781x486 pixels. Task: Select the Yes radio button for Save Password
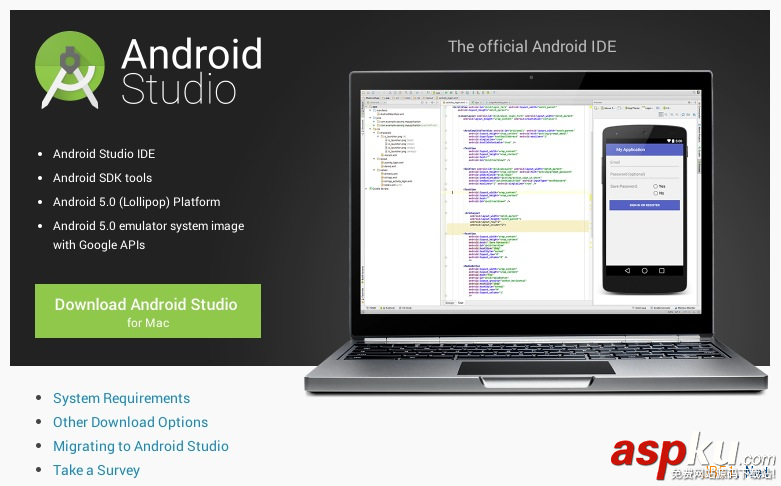(655, 186)
